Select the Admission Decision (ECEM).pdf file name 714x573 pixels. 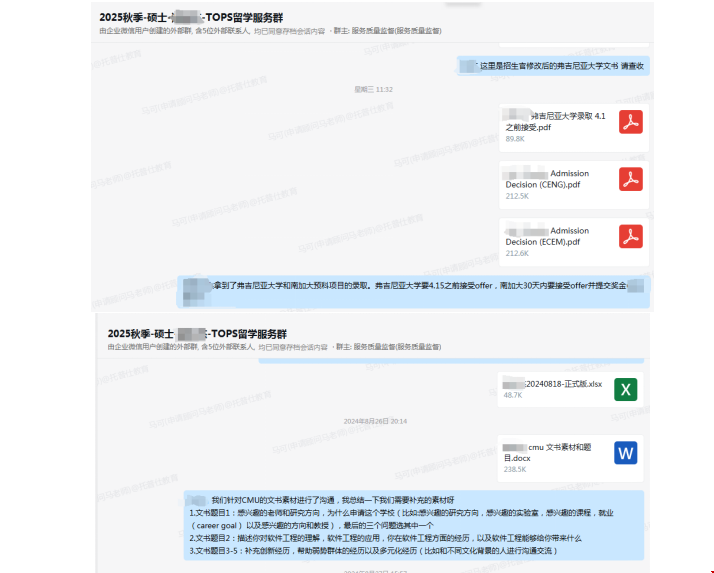coord(548,236)
